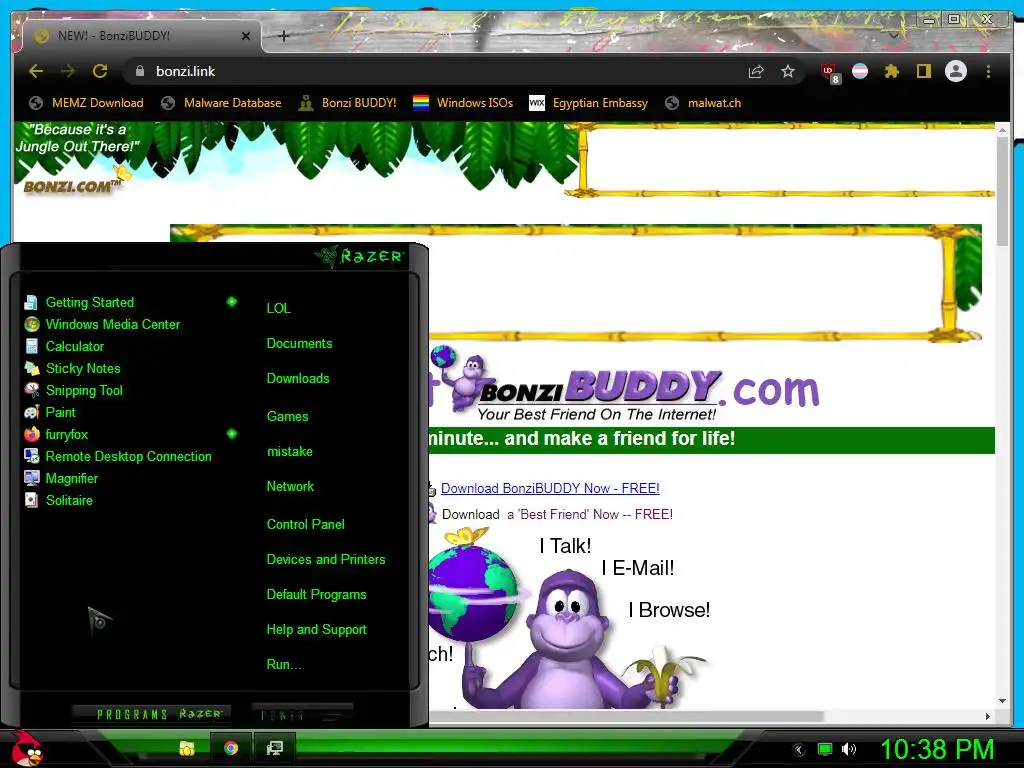Click the padlock site info icon
1024x768 pixels.
[140, 71]
